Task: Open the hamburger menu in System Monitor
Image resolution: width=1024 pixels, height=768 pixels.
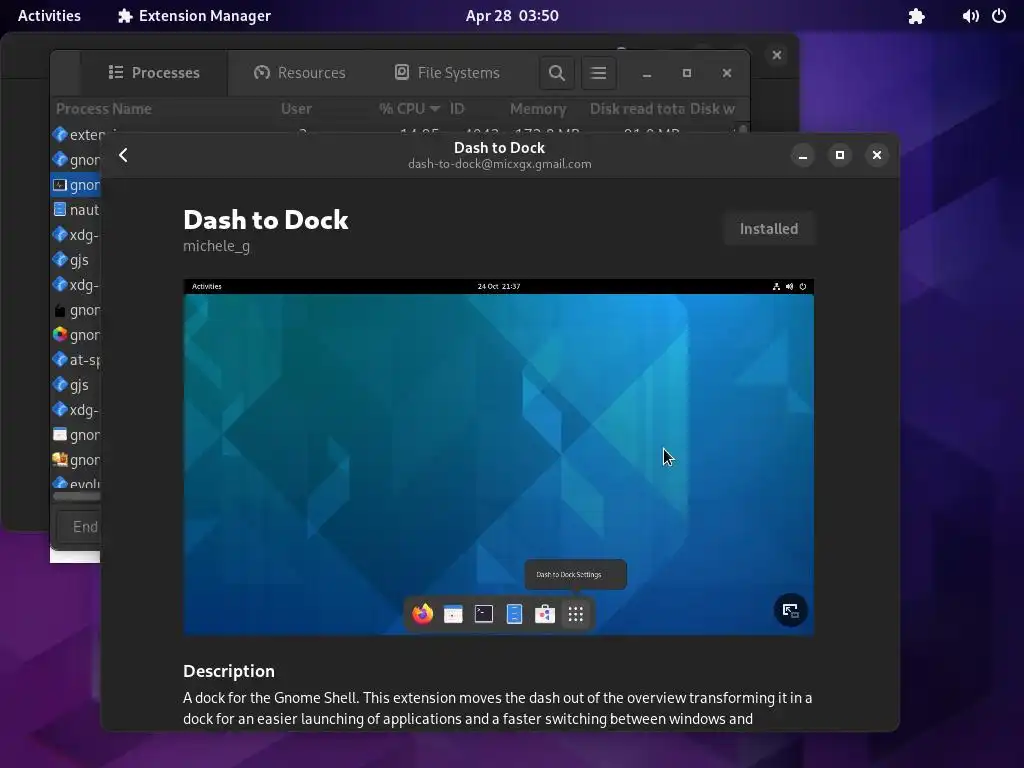Action: (x=598, y=72)
